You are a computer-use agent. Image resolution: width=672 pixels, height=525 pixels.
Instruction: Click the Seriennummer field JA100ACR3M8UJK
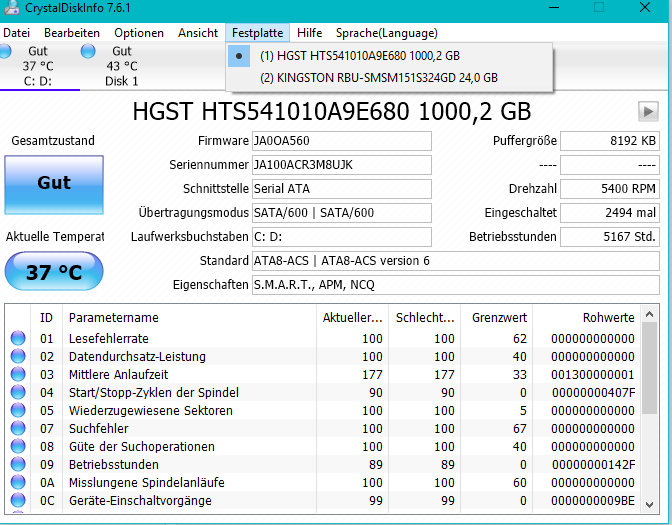[342, 165]
